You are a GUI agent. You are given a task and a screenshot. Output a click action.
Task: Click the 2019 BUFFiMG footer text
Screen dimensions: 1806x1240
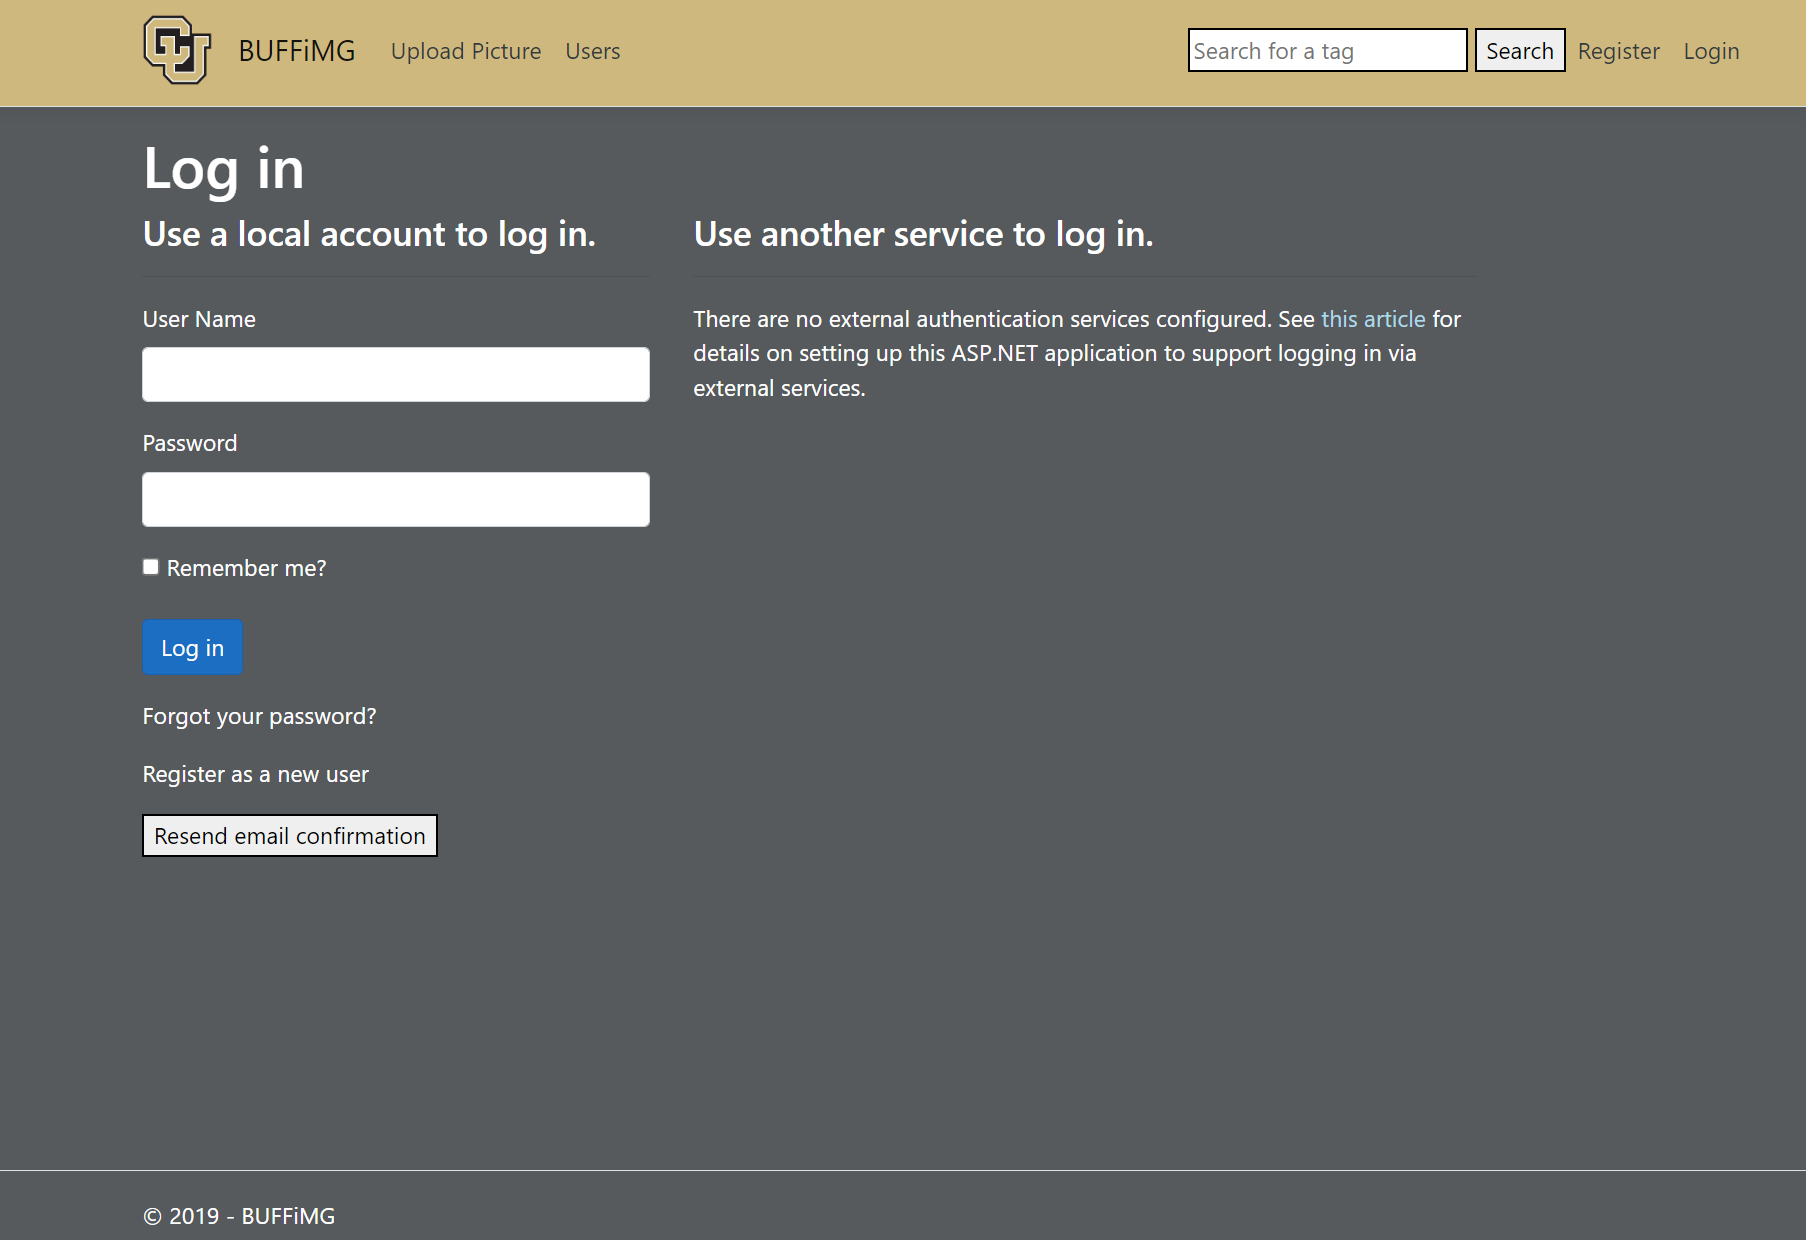point(239,1216)
